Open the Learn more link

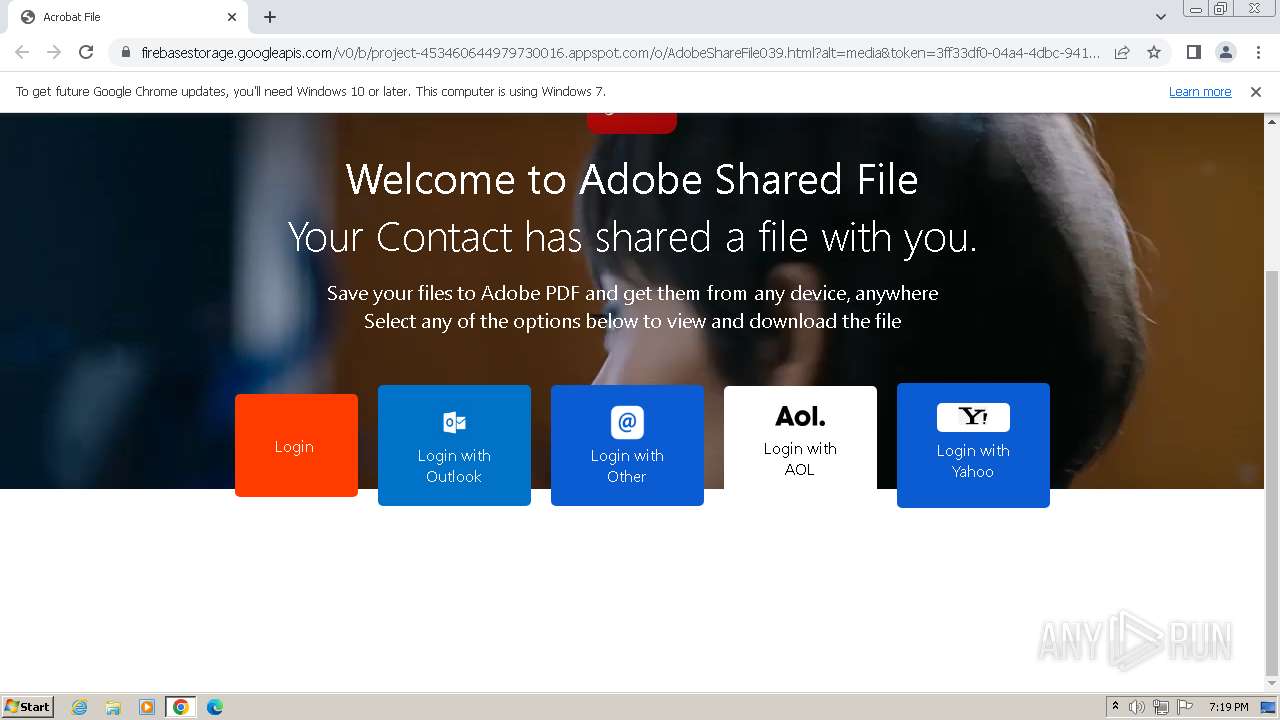click(x=1200, y=92)
